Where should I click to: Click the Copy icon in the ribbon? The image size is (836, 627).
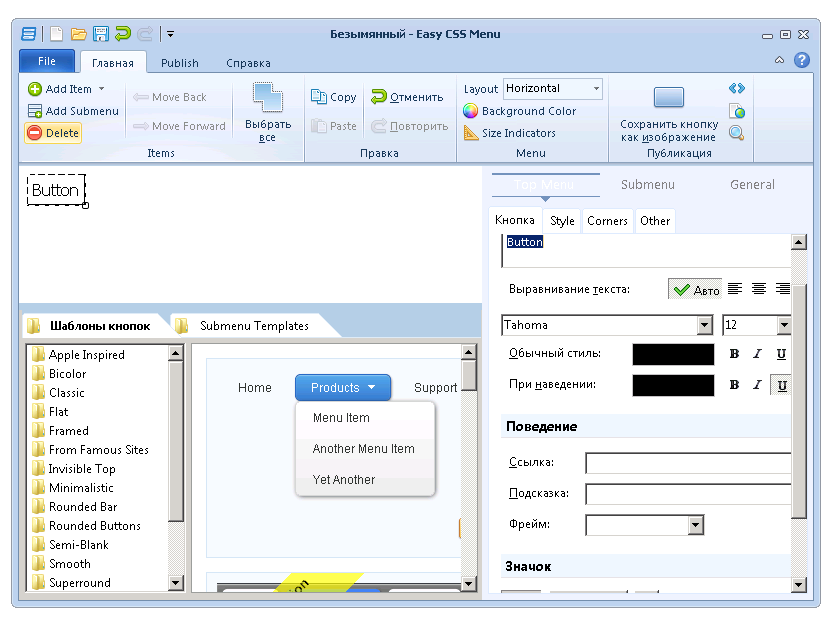coord(319,97)
